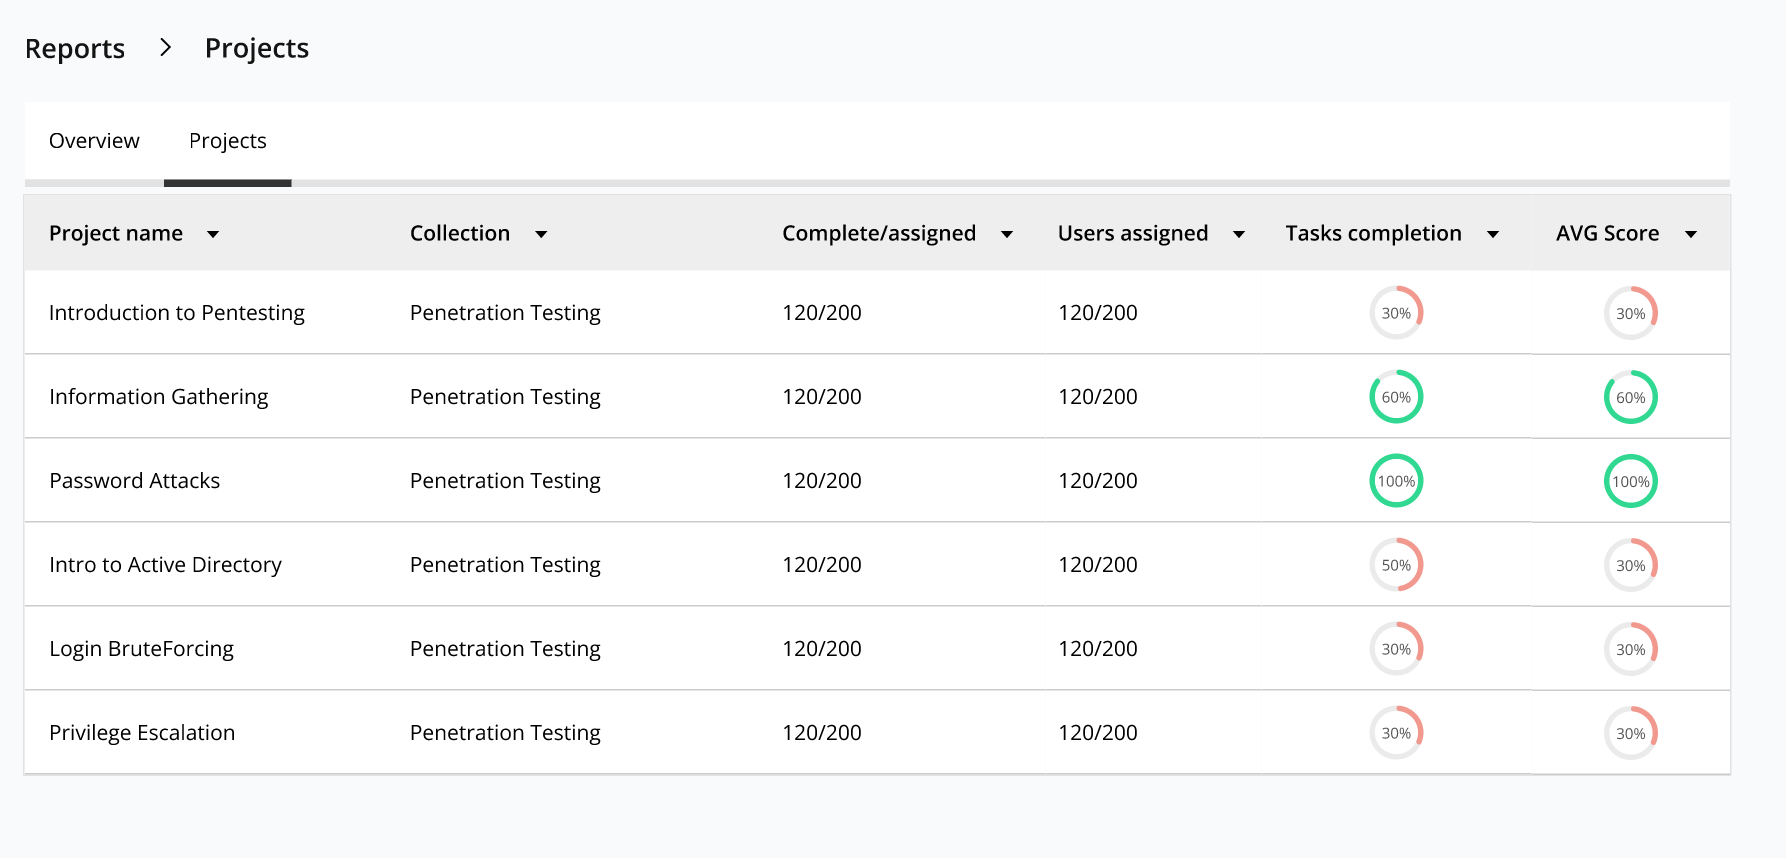
Task: Click Information Gathering tasks completion 60% ring
Action: (x=1396, y=397)
